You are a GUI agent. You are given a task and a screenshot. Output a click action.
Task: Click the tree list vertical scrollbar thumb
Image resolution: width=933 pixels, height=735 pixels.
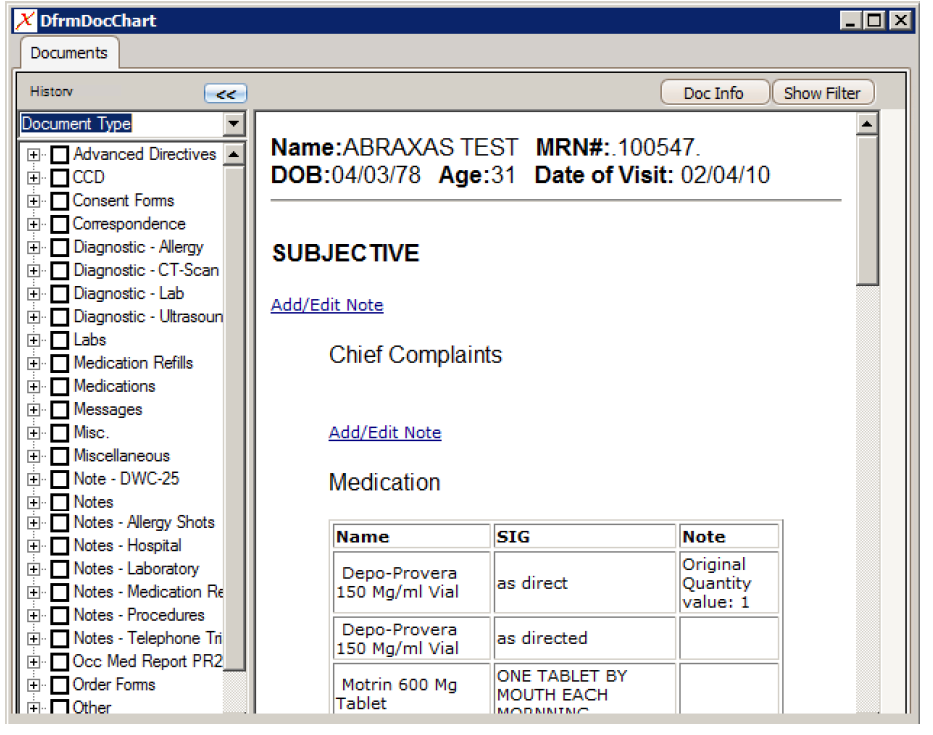coord(234,418)
